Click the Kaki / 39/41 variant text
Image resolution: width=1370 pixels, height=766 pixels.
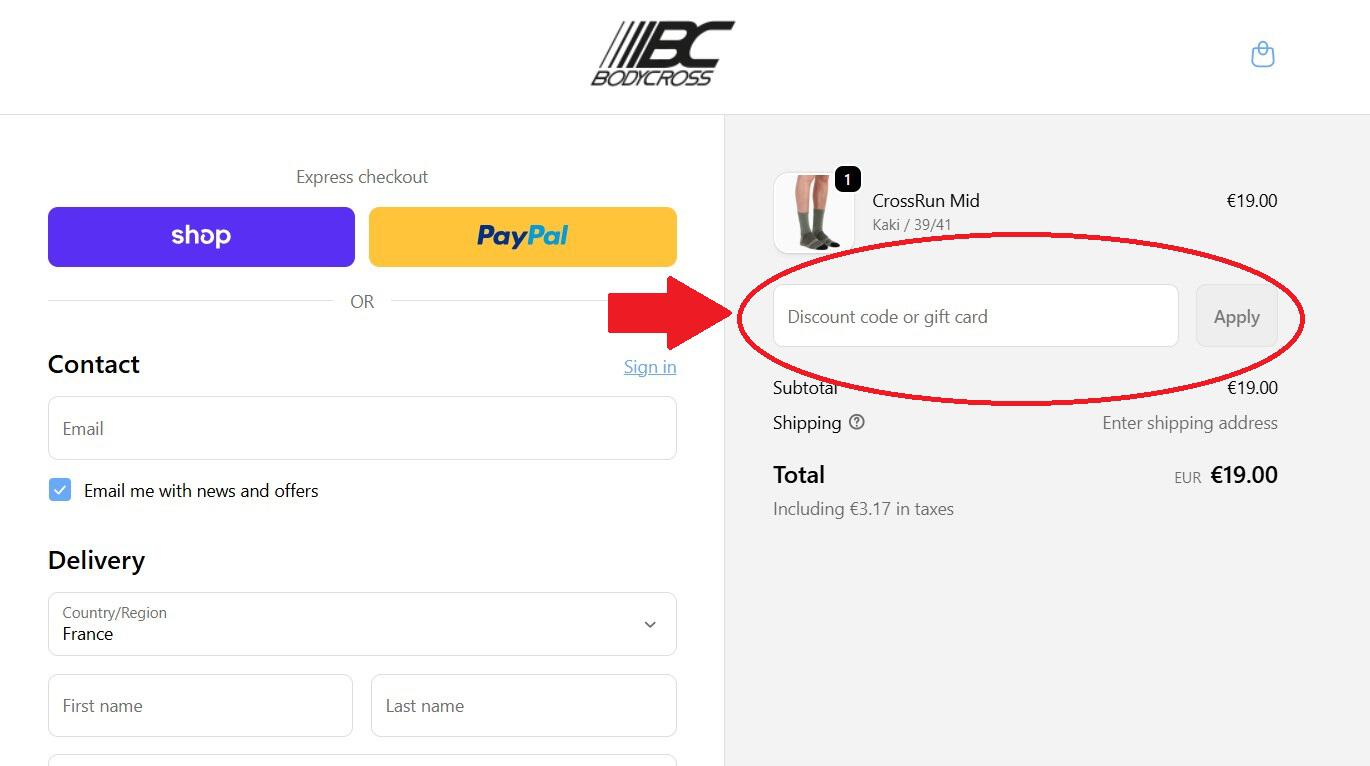pyautogui.click(x=912, y=225)
